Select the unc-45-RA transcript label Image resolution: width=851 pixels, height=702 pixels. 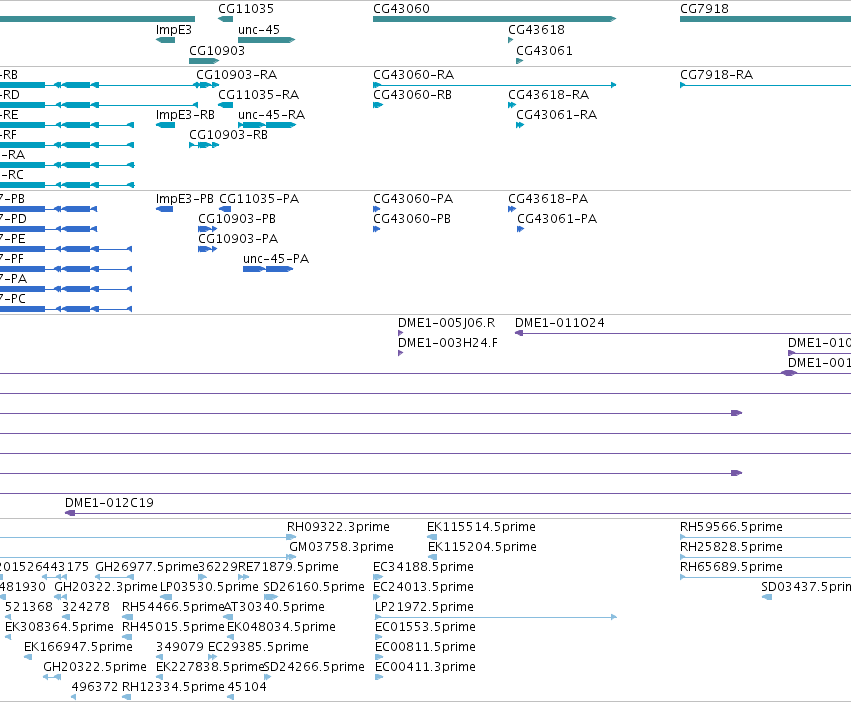coord(271,115)
